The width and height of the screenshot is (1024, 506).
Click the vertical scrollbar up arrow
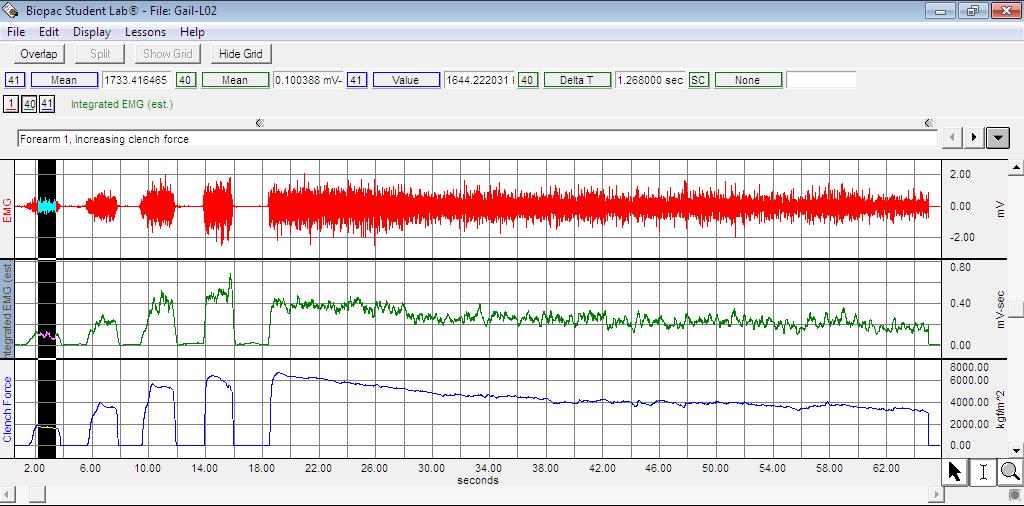coord(1016,167)
